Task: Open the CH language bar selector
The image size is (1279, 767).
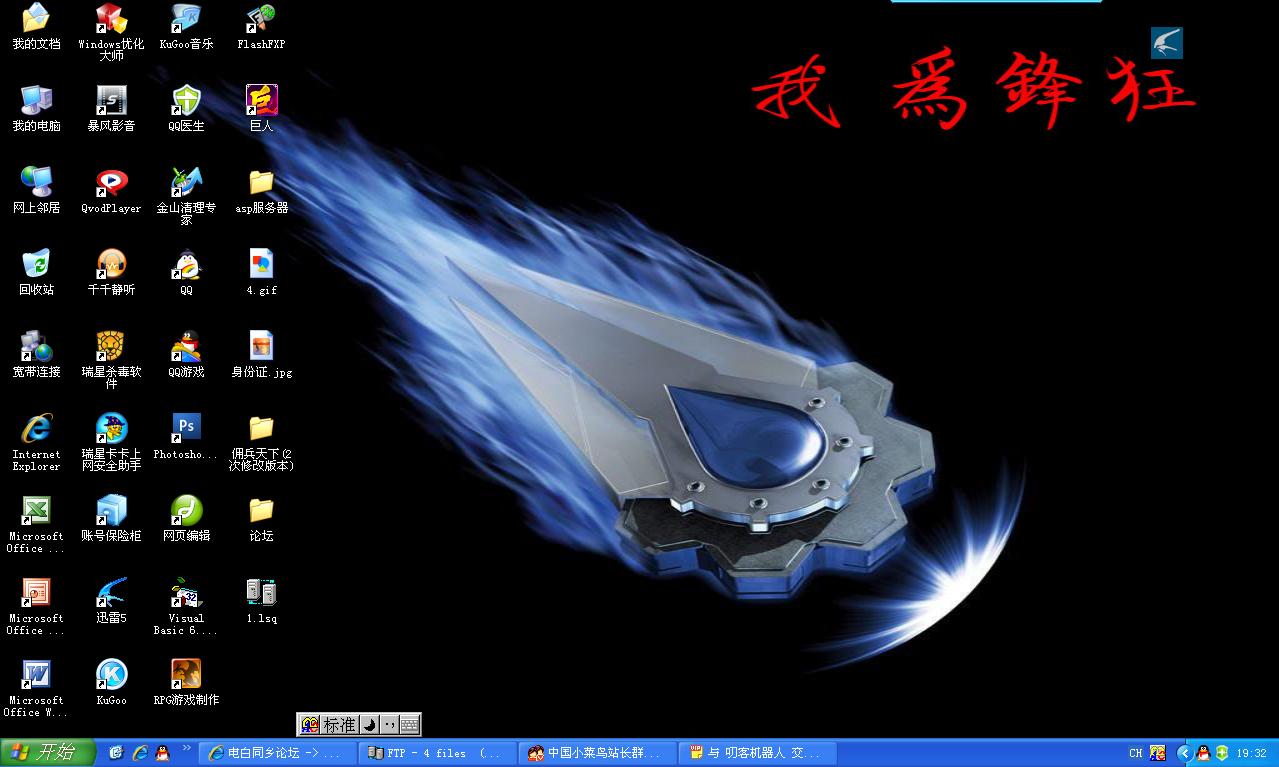Action: point(1136,753)
